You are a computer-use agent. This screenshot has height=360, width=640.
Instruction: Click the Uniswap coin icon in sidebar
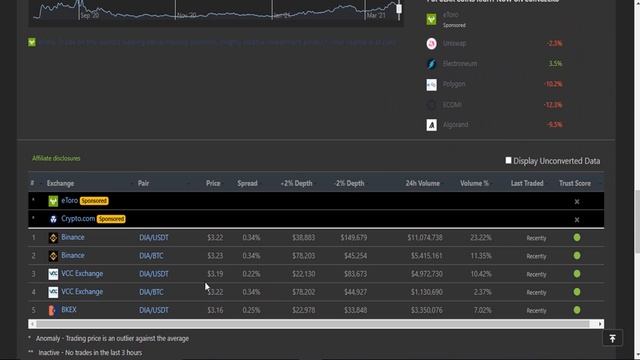coord(431,44)
